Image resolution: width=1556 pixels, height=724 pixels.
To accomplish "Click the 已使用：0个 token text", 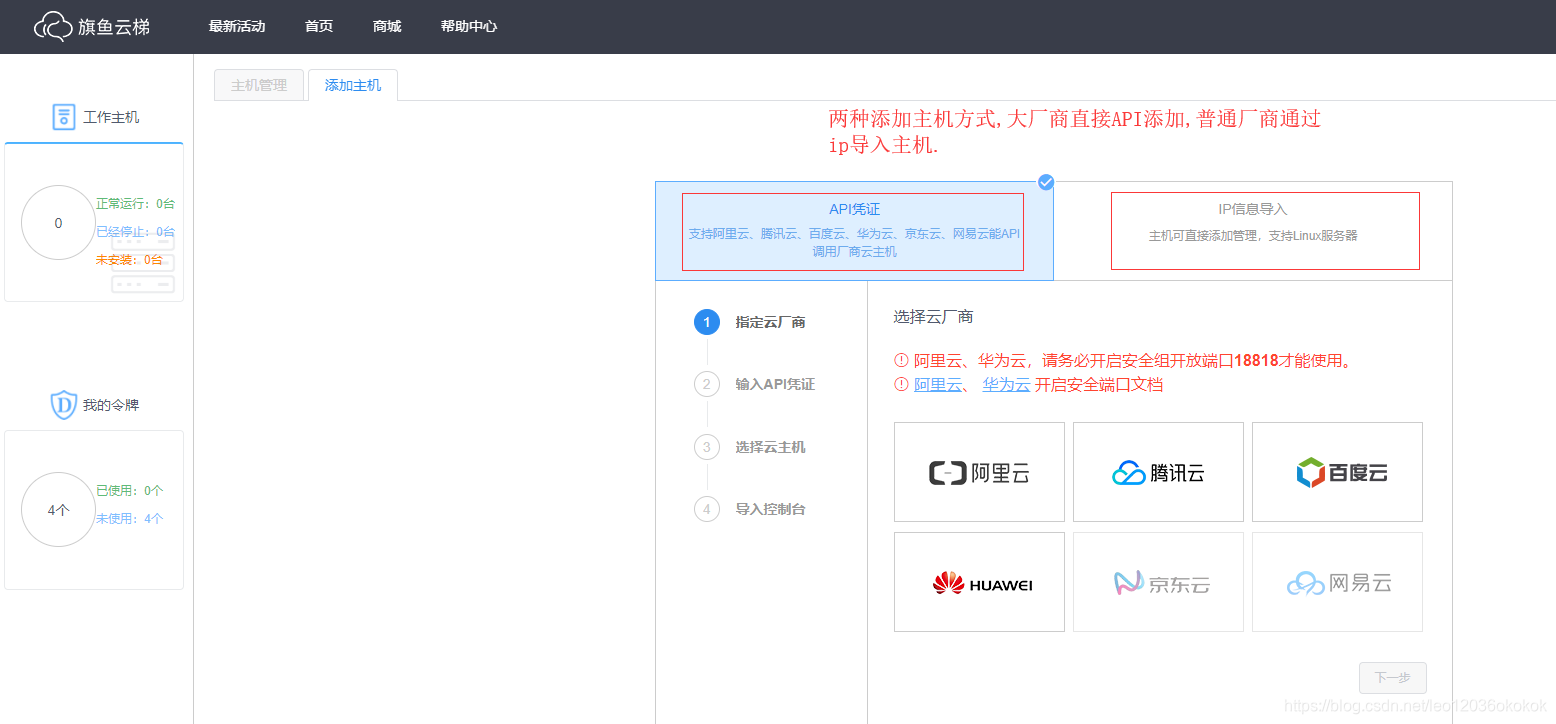I will coord(129,491).
